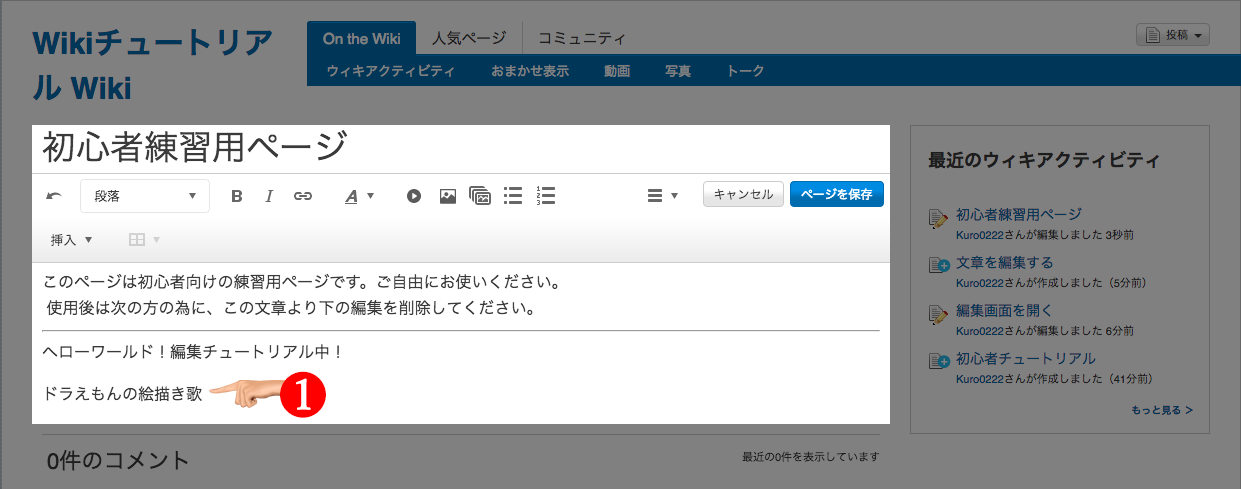The width and height of the screenshot is (1241, 489).
Task: Toggle italic text formatting
Action: [x=269, y=196]
